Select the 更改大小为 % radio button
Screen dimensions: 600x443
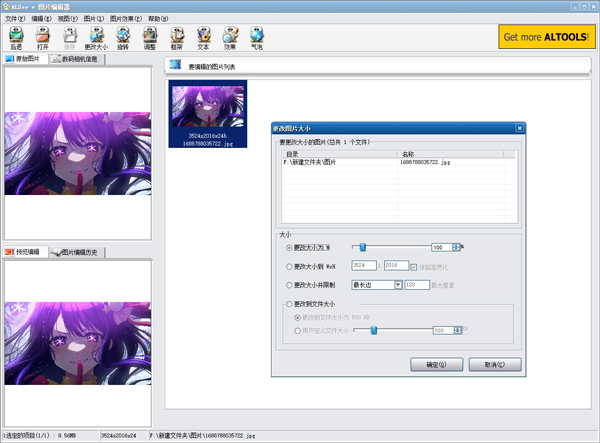coord(290,247)
